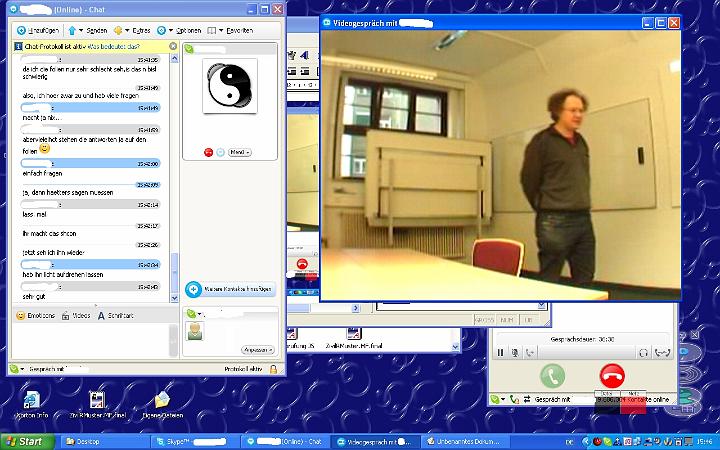End call with red hang-up button
720x450 pixels.
612,376
